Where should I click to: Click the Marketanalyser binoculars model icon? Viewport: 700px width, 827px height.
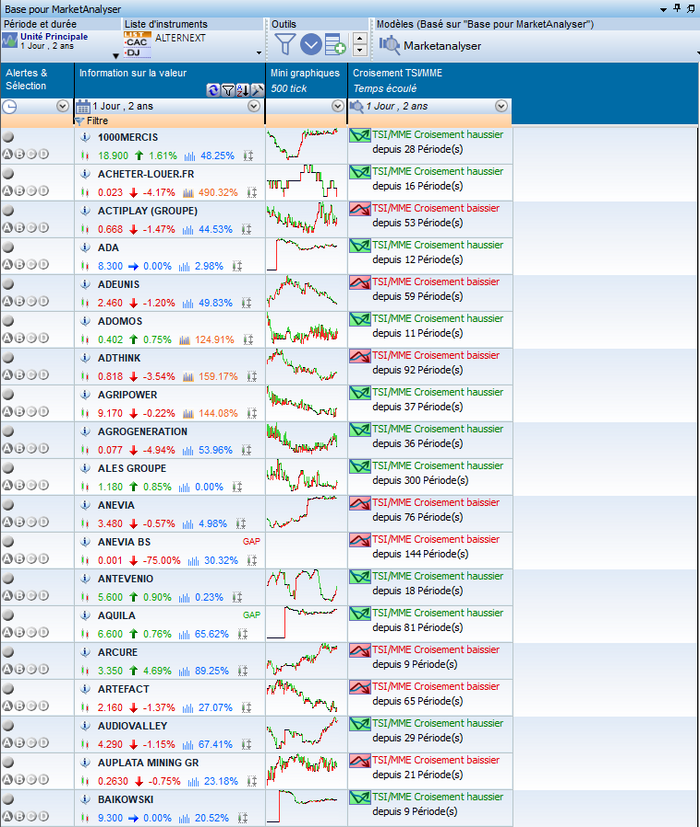(x=389, y=45)
